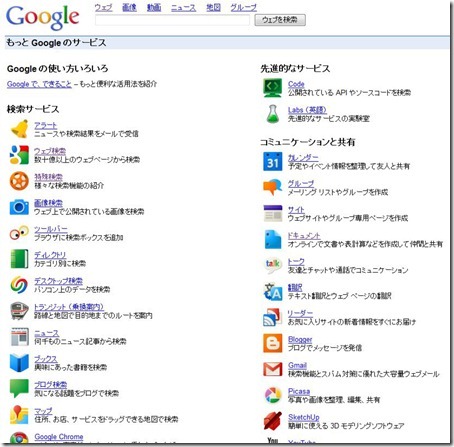The height and width of the screenshot is (447, 454).
Task: Open the Labs（英語）link
Action: point(307,110)
